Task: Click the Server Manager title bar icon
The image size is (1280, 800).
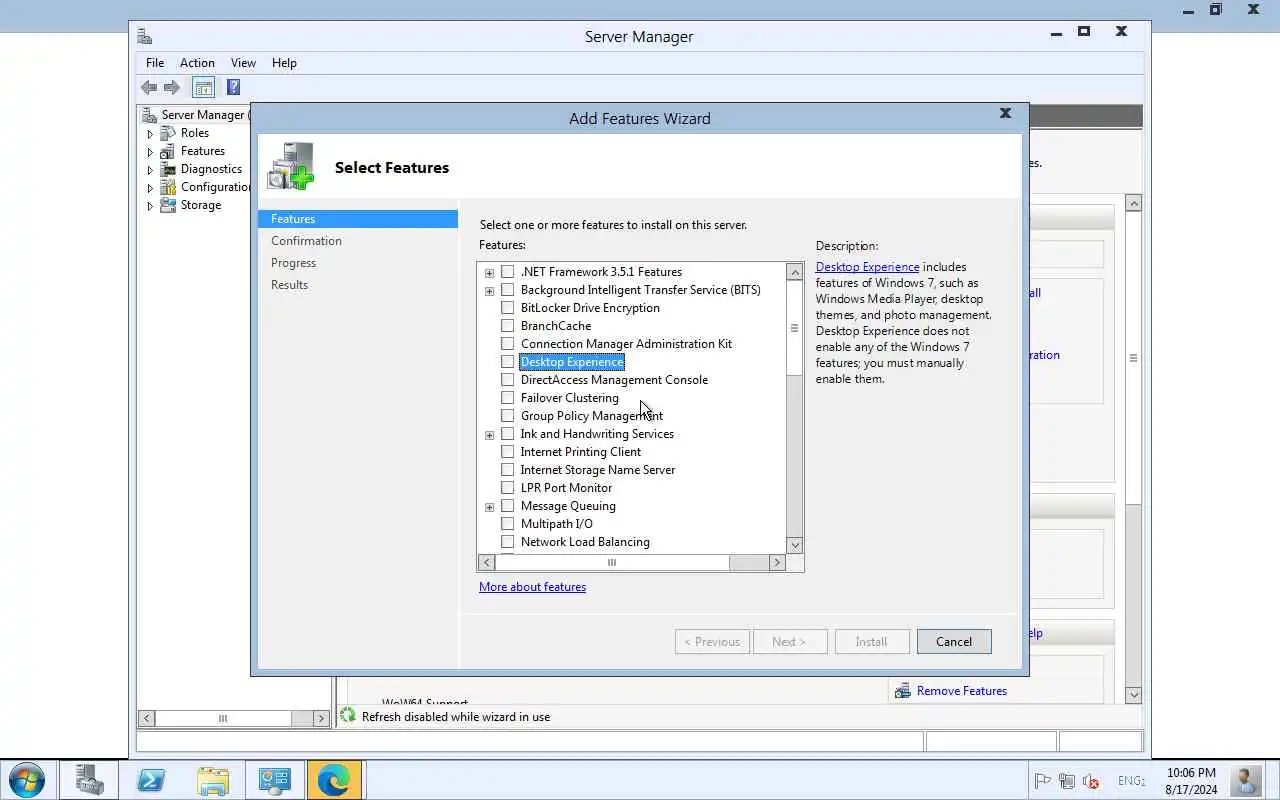Action: tap(145, 37)
